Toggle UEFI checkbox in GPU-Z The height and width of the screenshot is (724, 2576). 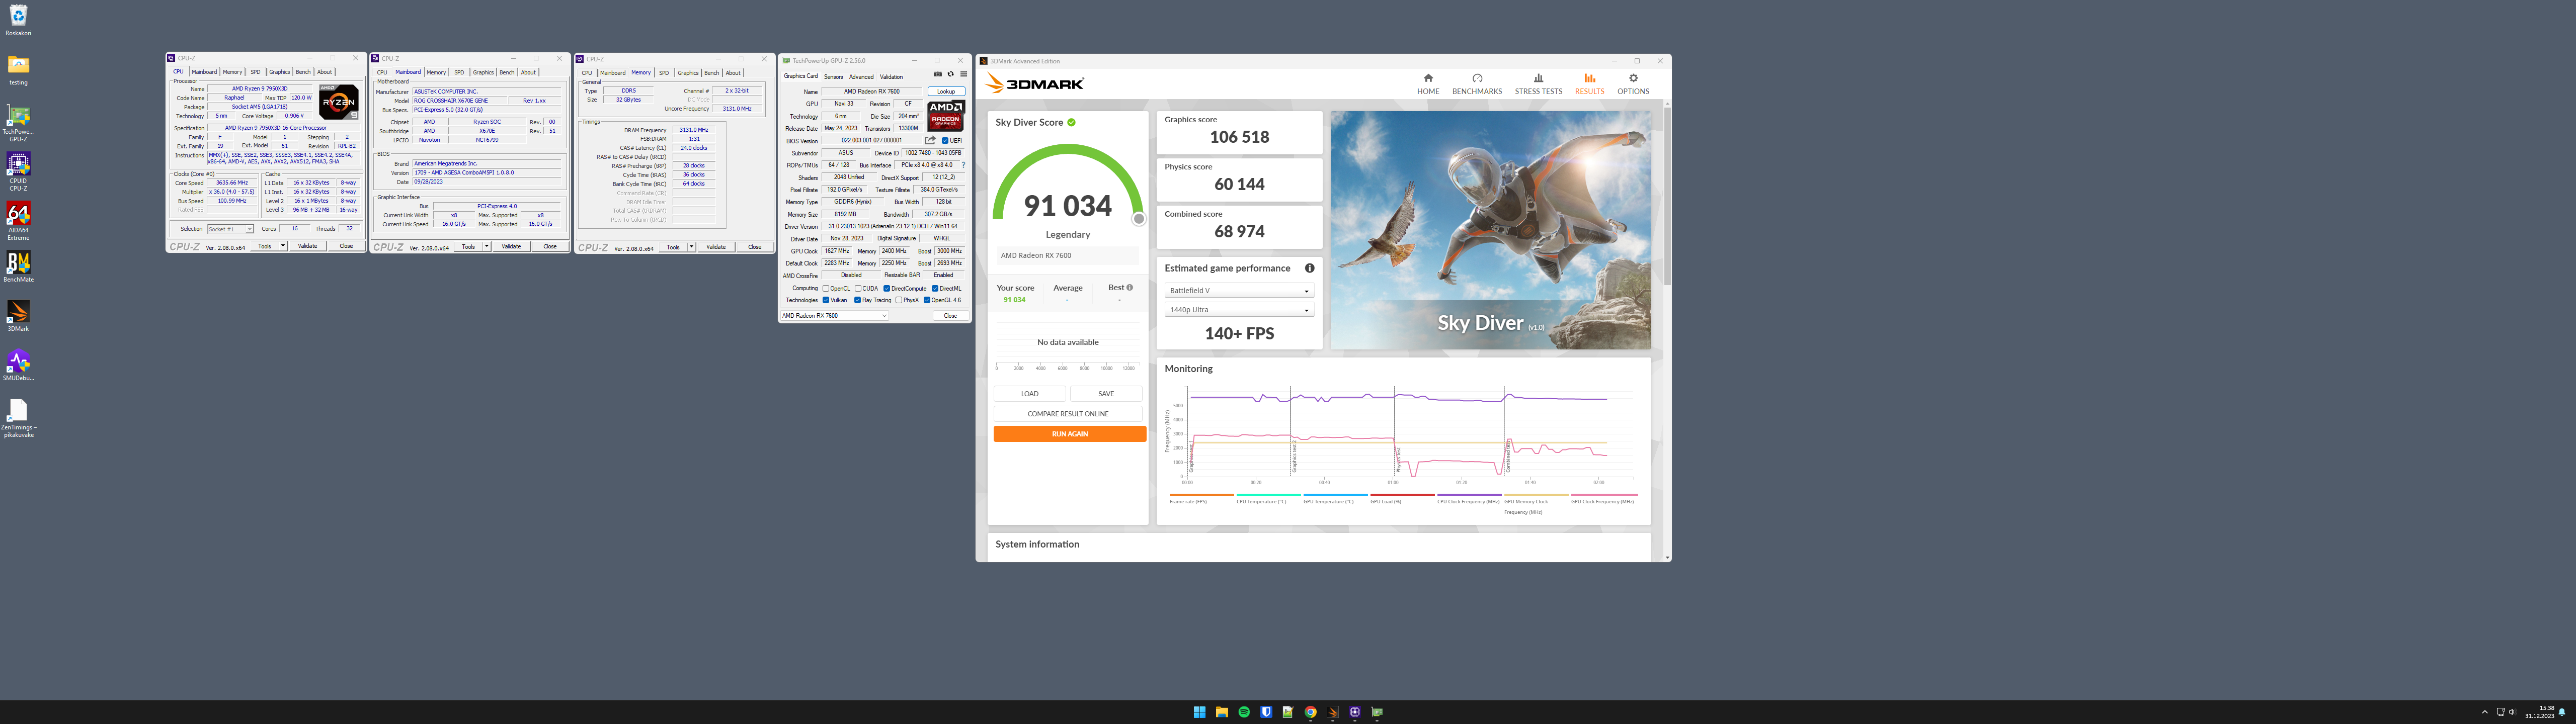coord(945,140)
